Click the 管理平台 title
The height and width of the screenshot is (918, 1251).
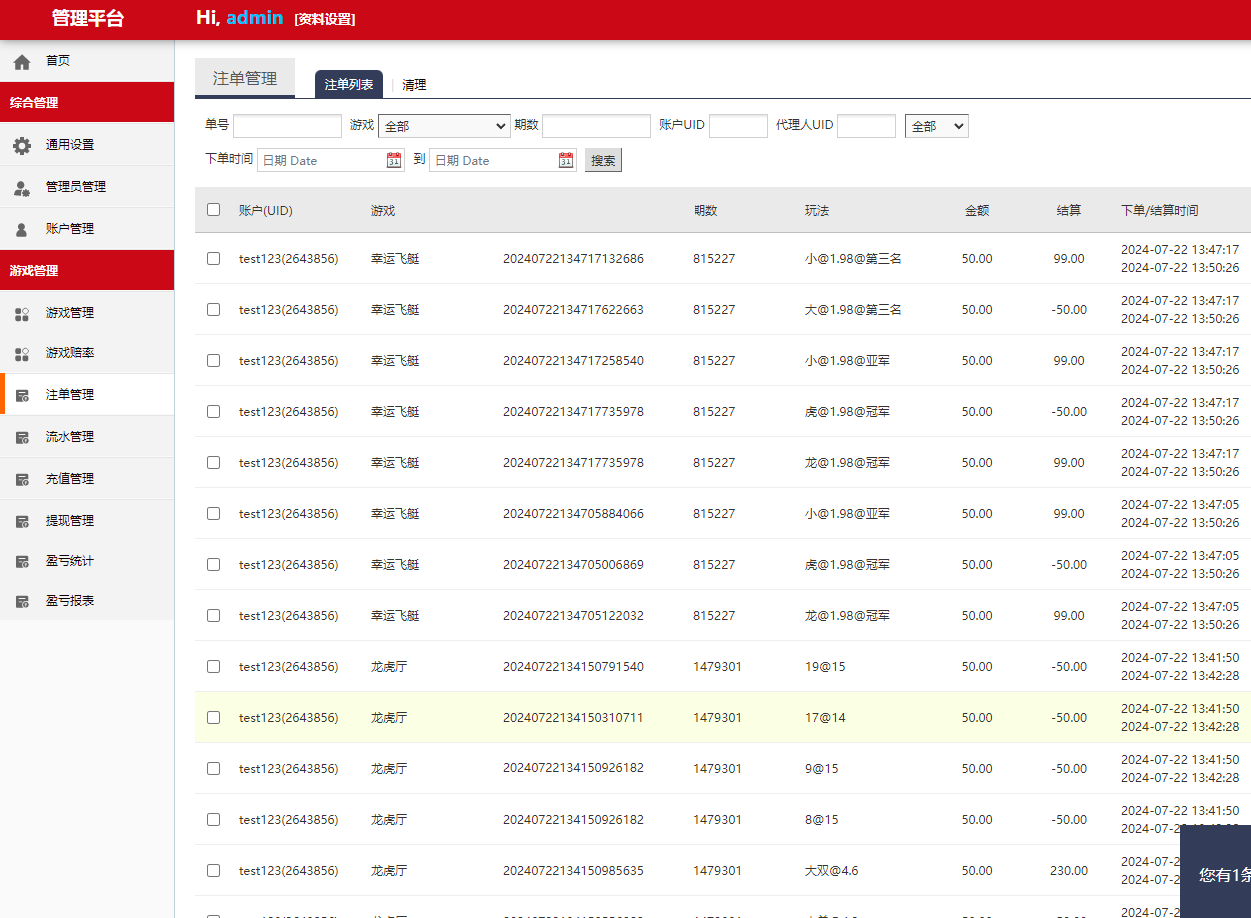87,18
